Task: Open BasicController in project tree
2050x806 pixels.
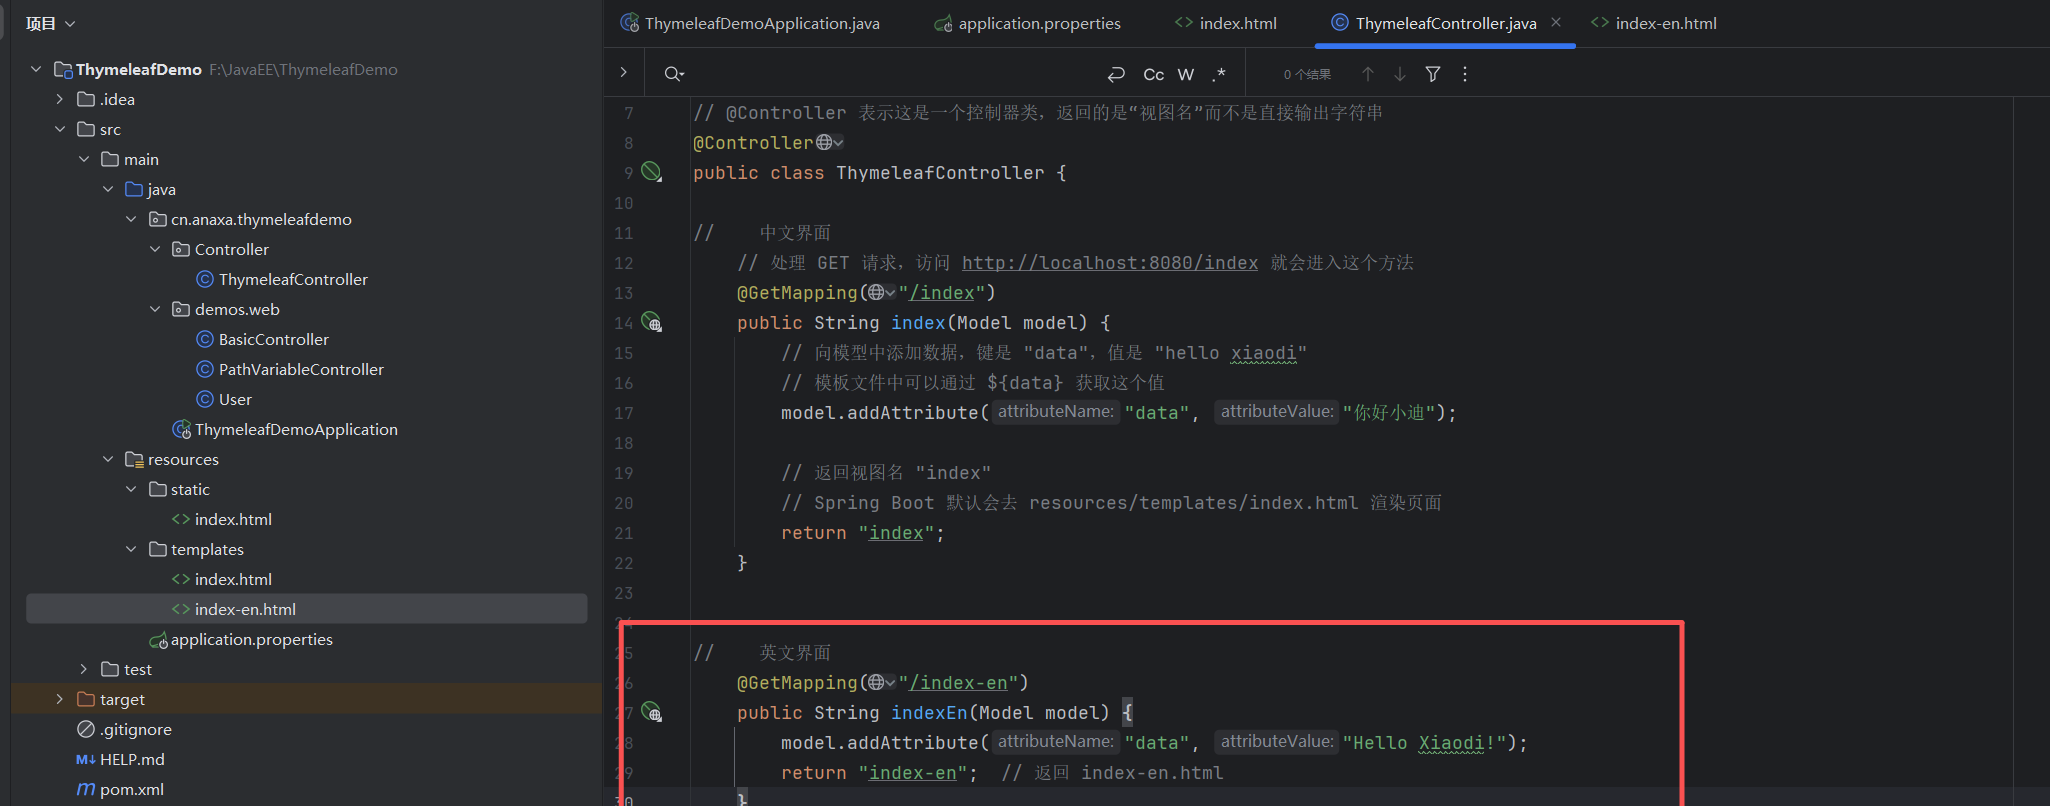Action: click(x=263, y=339)
